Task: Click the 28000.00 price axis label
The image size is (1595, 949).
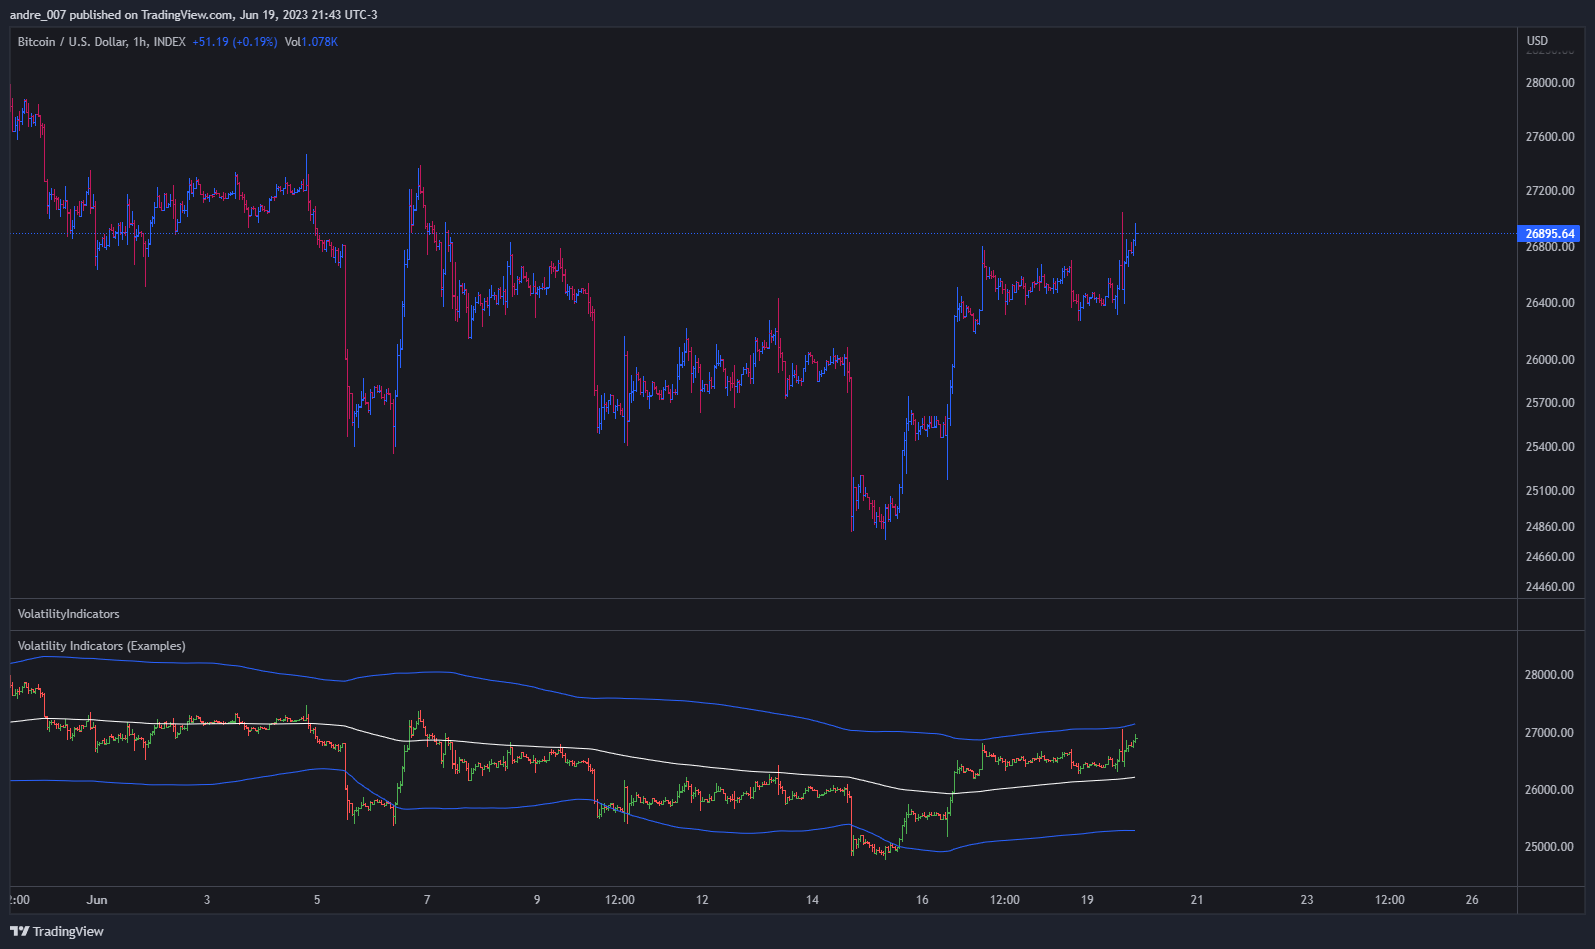Action: [x=1550, y=83]
